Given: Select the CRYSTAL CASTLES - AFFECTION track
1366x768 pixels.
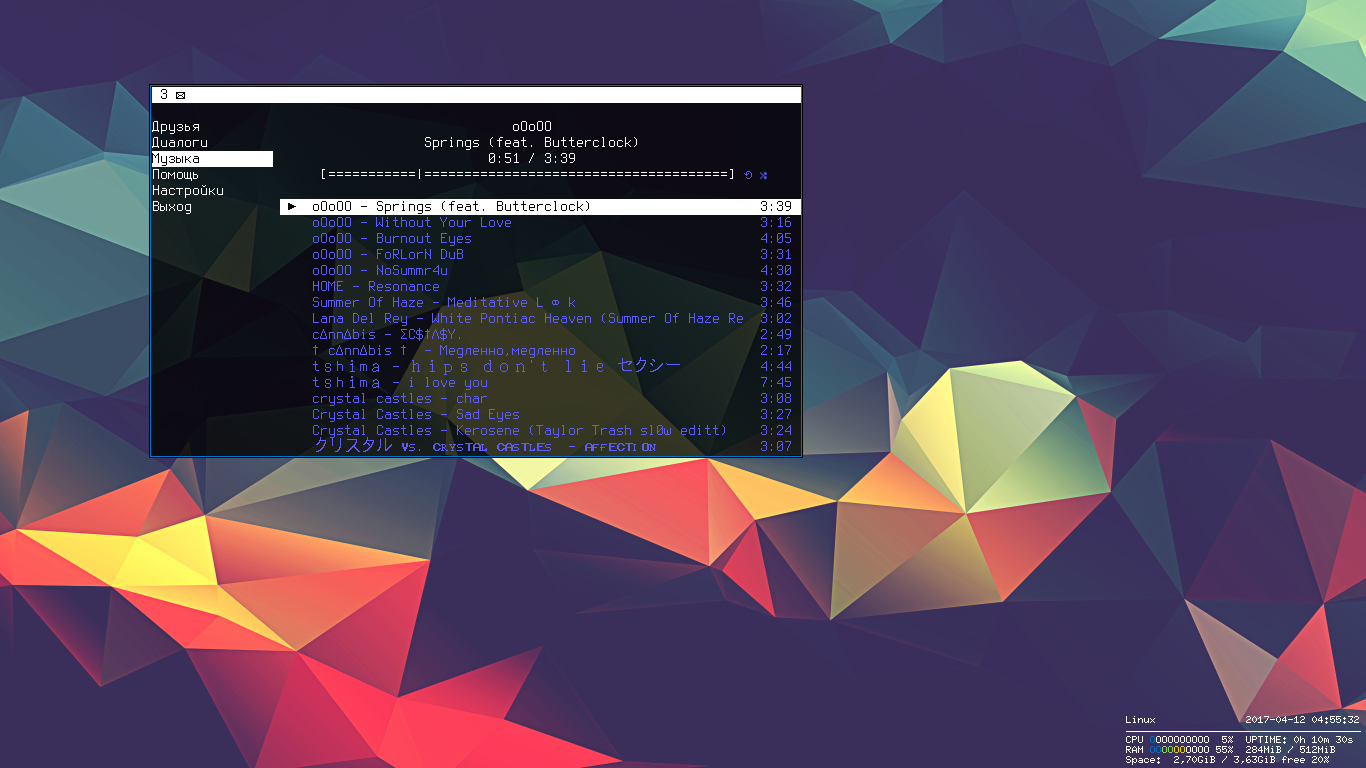Looking at the screenshot, I should [541, 447].
